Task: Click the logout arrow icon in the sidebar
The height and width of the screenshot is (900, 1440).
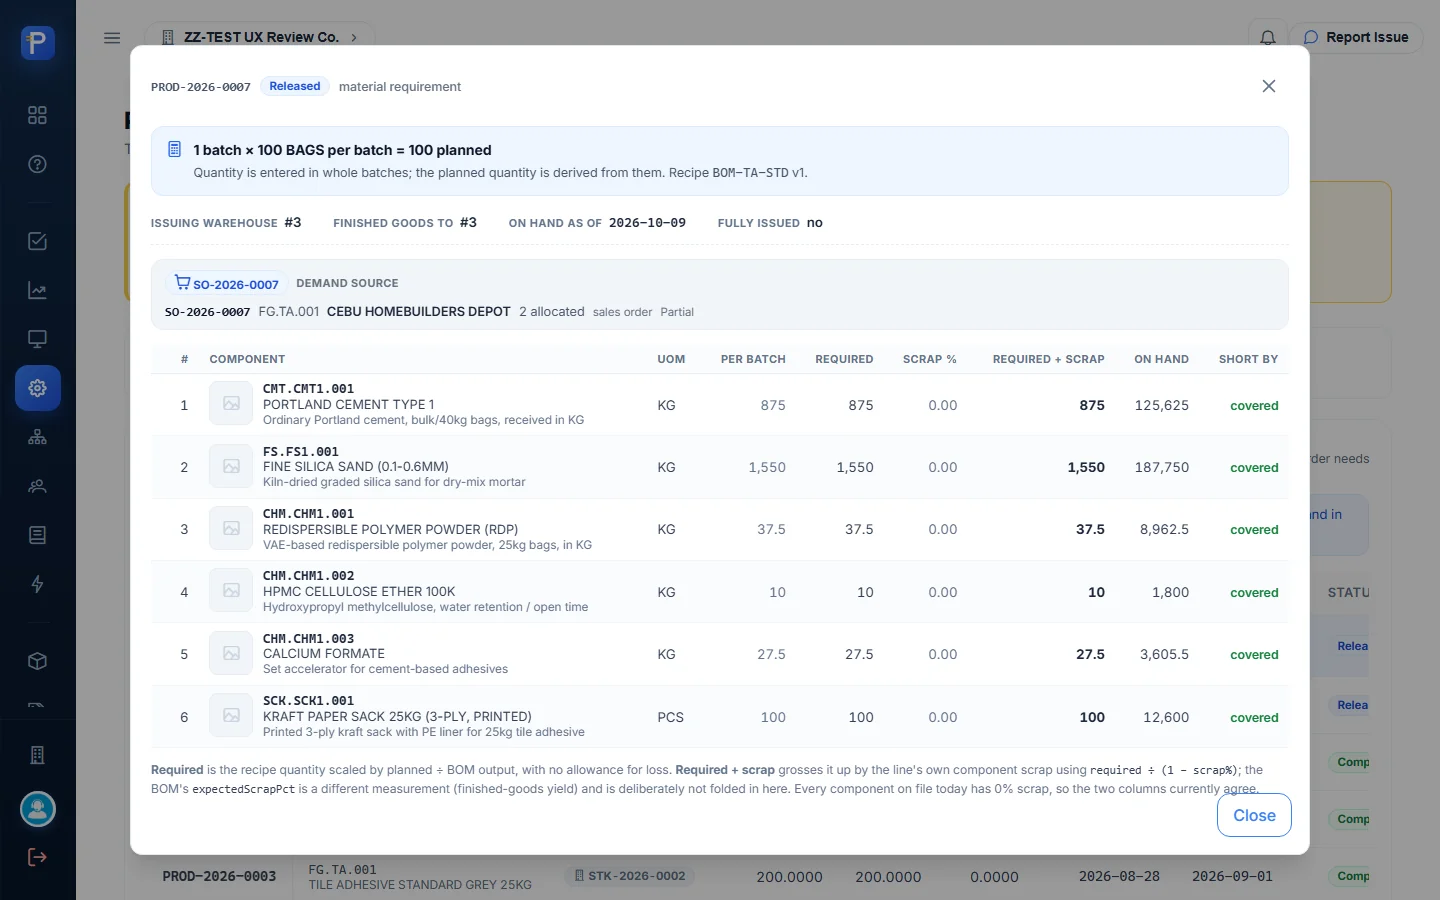Action: pos(37,857)
